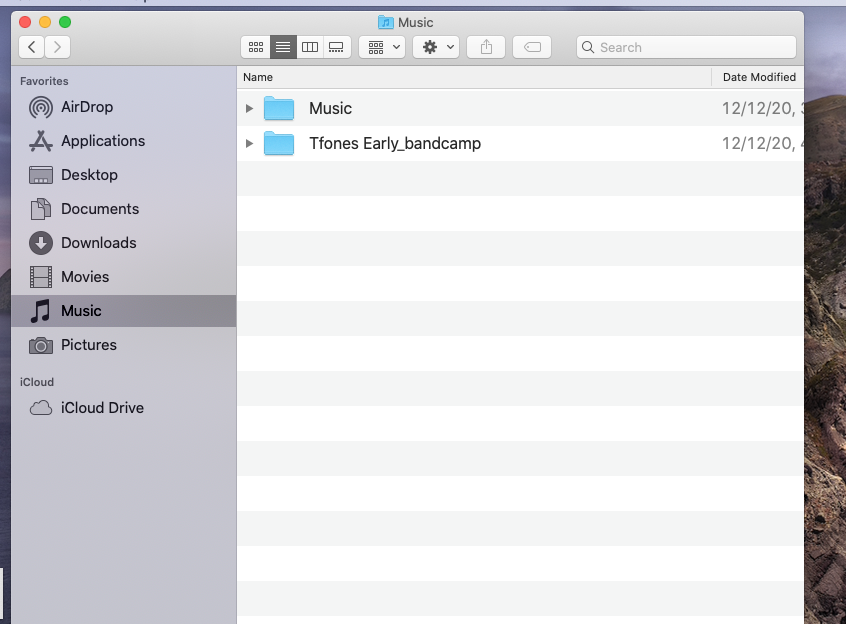Sort files by the Name column header
The image size is (846, 624).
[258, 77]
